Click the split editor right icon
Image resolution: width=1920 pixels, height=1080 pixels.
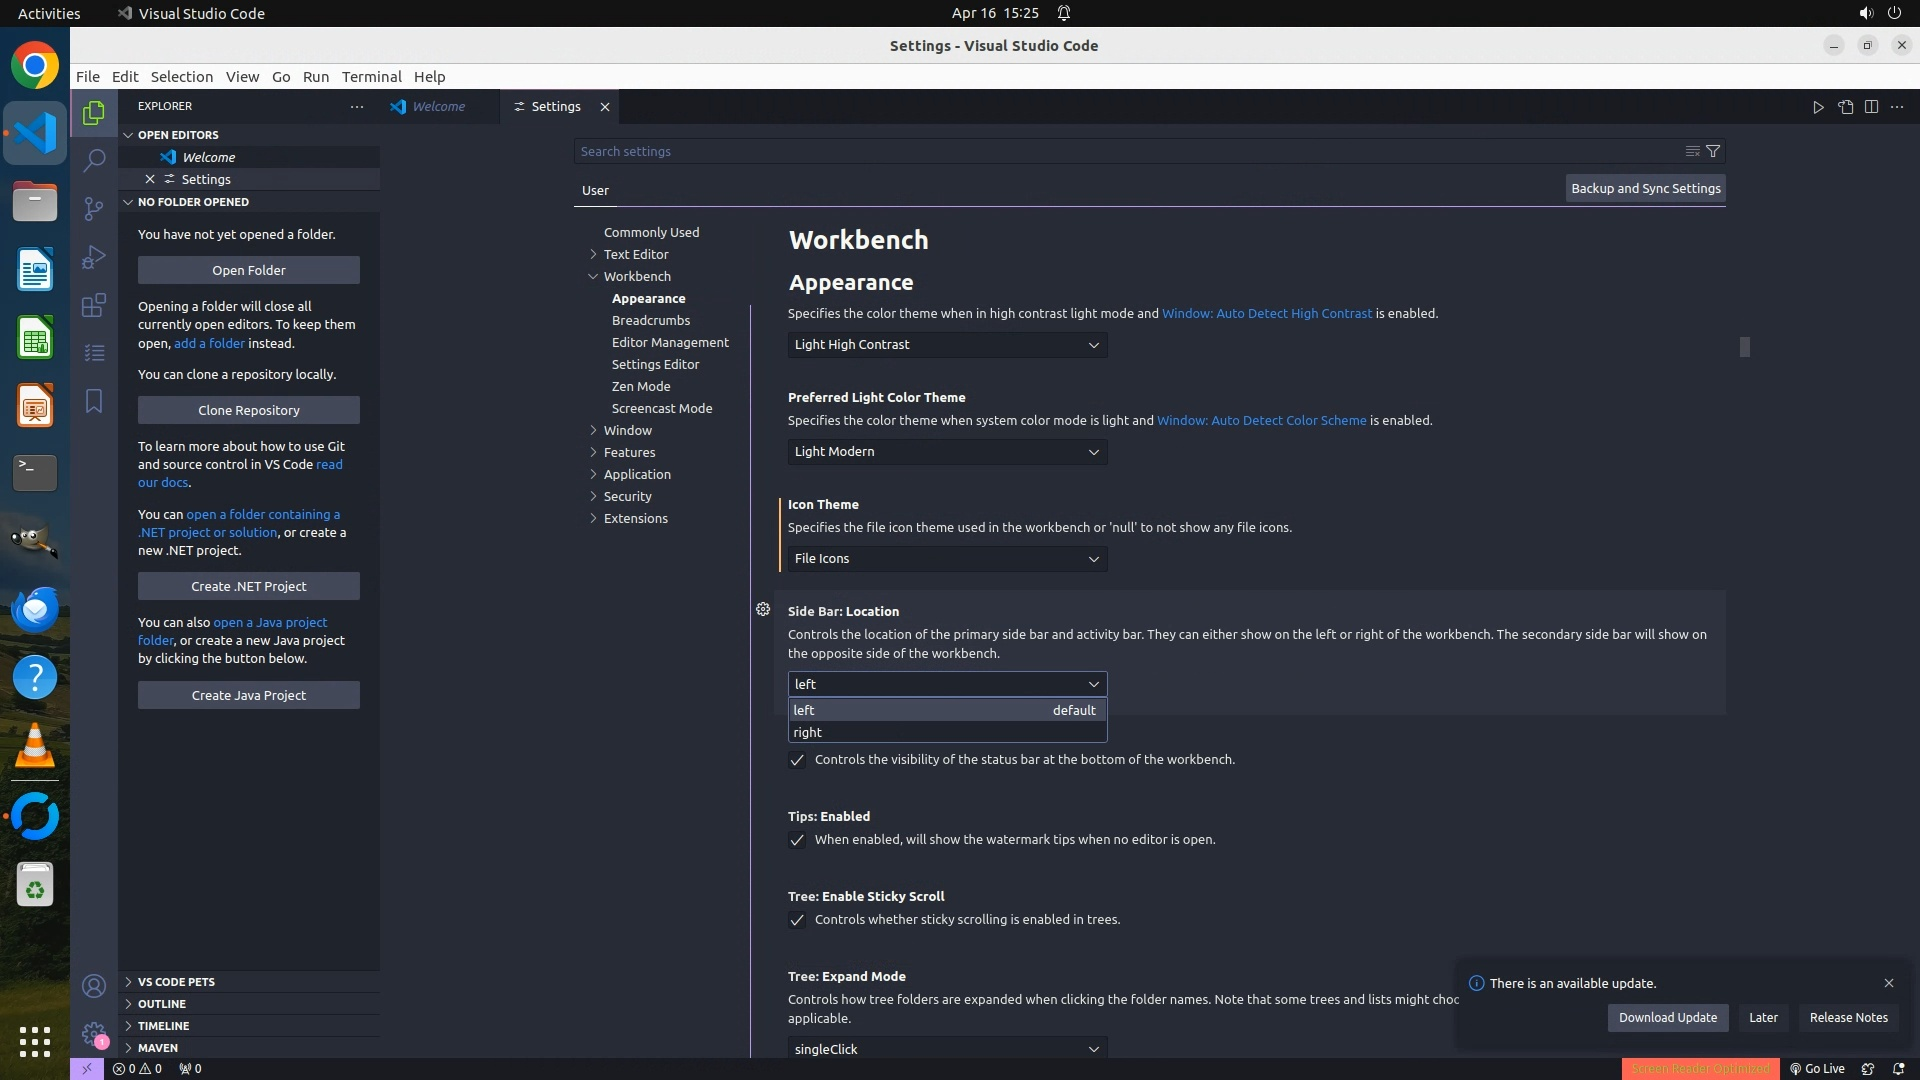(1871, 107)
